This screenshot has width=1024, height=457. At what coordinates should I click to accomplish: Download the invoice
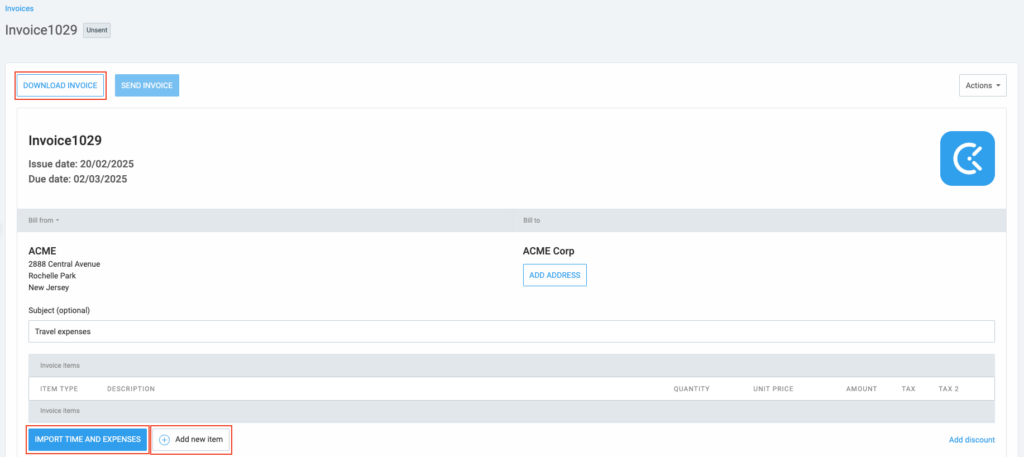pyautogui.click(x=60, y=86)
